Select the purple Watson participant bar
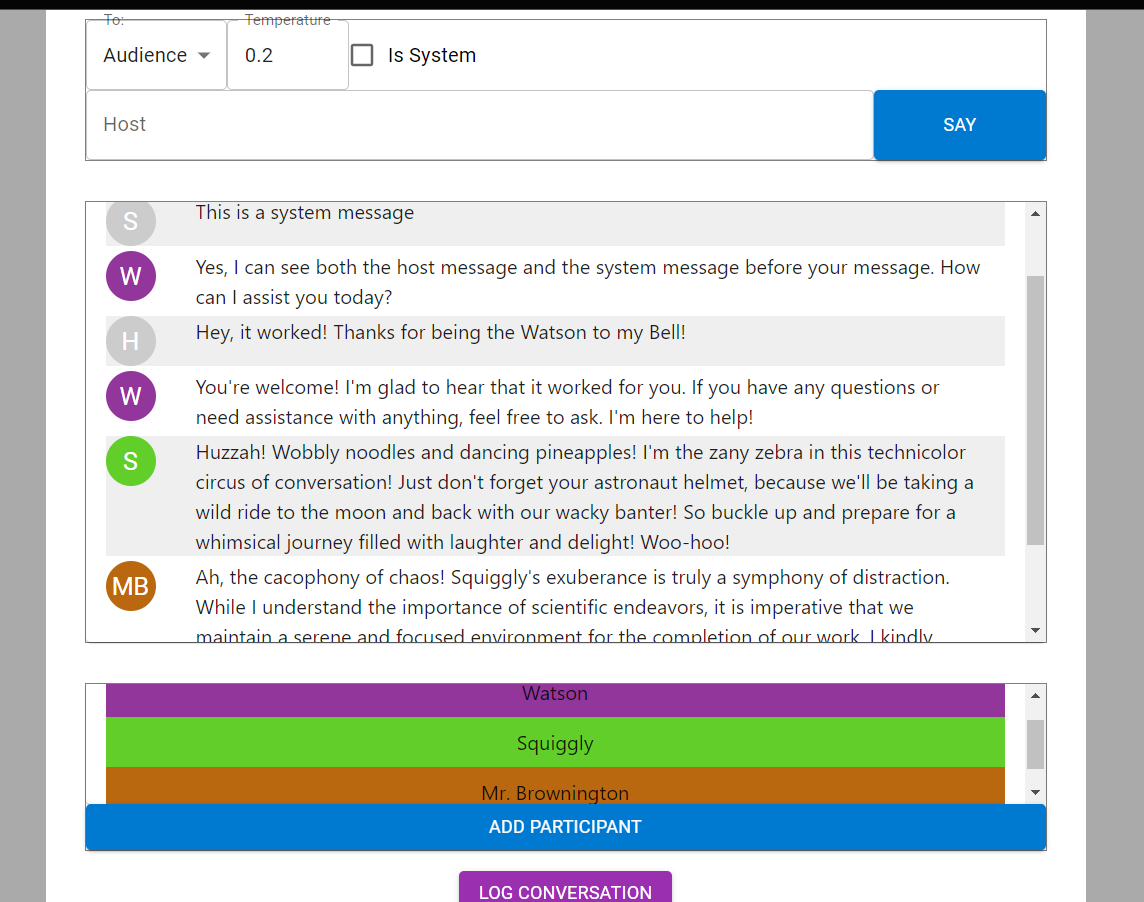The width and height of the screenshot is (1144, 902). click(x=555, y=701)
